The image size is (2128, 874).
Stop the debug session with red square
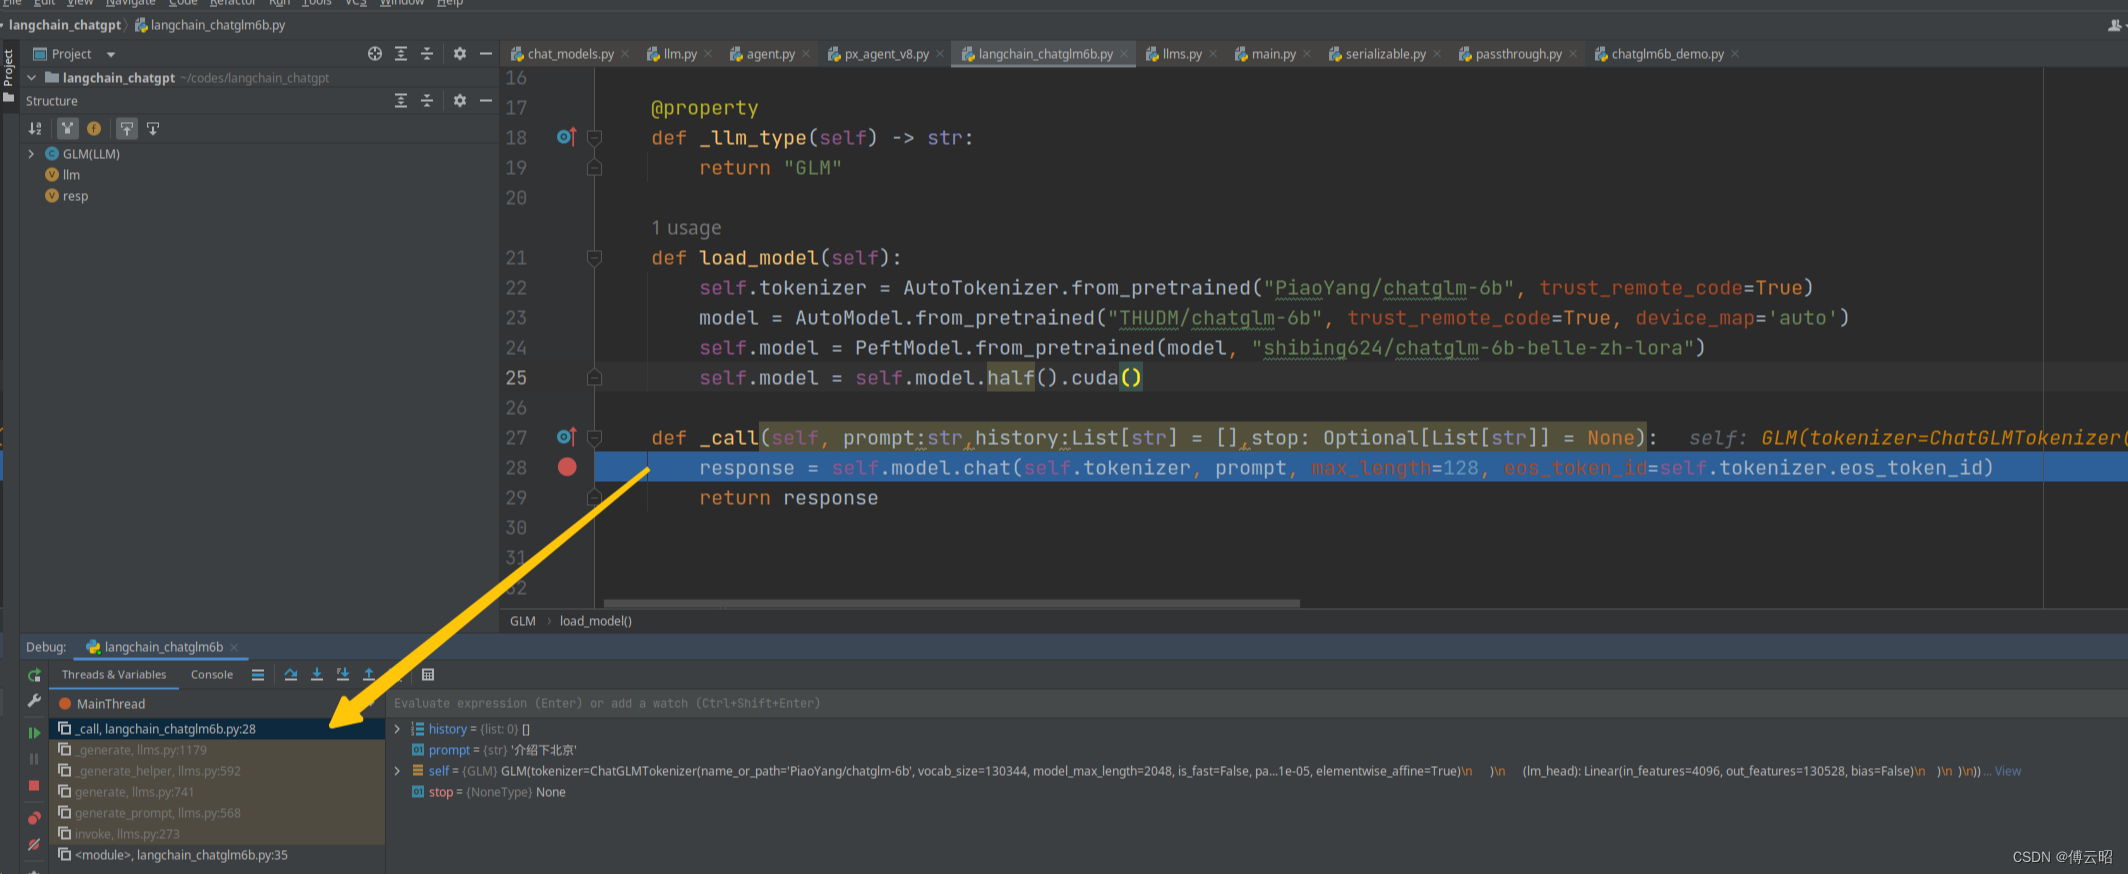tap(34, 786)
